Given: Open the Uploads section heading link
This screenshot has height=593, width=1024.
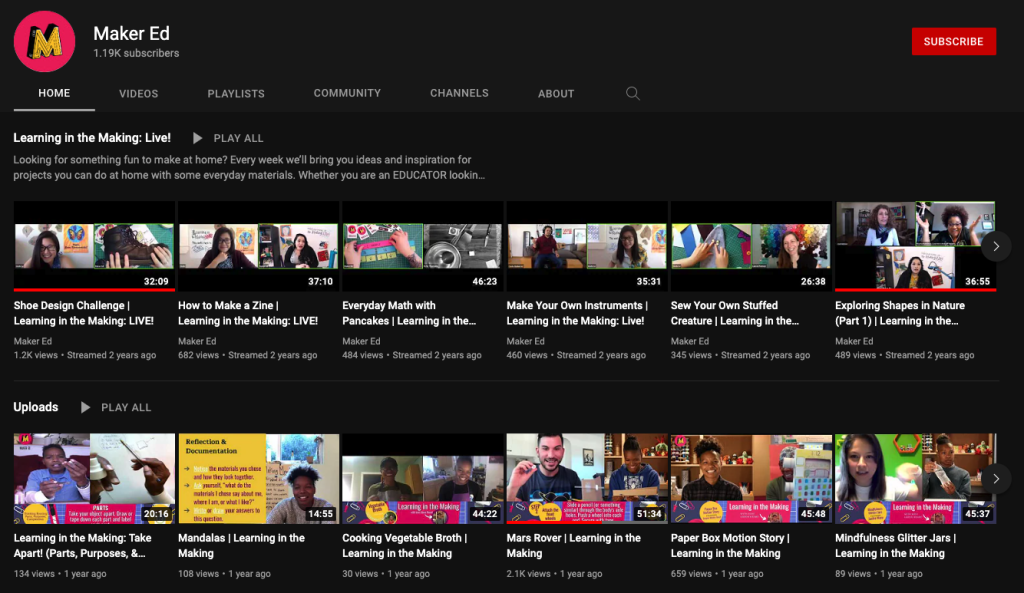Looking at the screenshot, I should [36, 407].
